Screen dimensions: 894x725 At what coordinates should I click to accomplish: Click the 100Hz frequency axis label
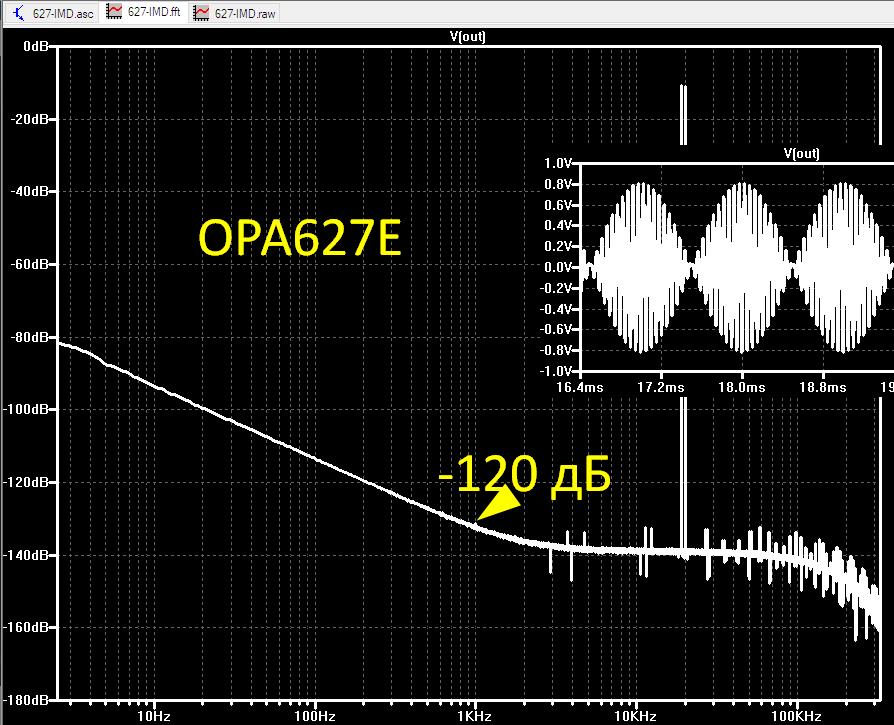315,716
